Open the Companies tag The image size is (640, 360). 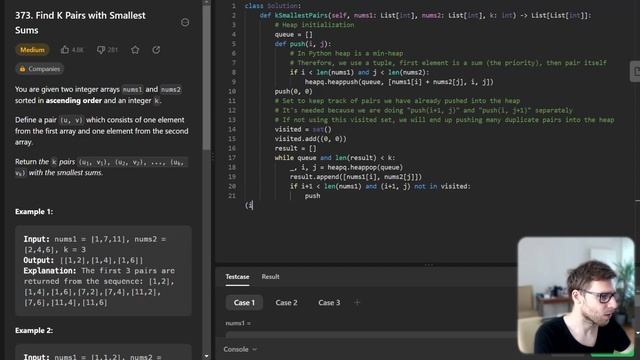click(40, 69)
